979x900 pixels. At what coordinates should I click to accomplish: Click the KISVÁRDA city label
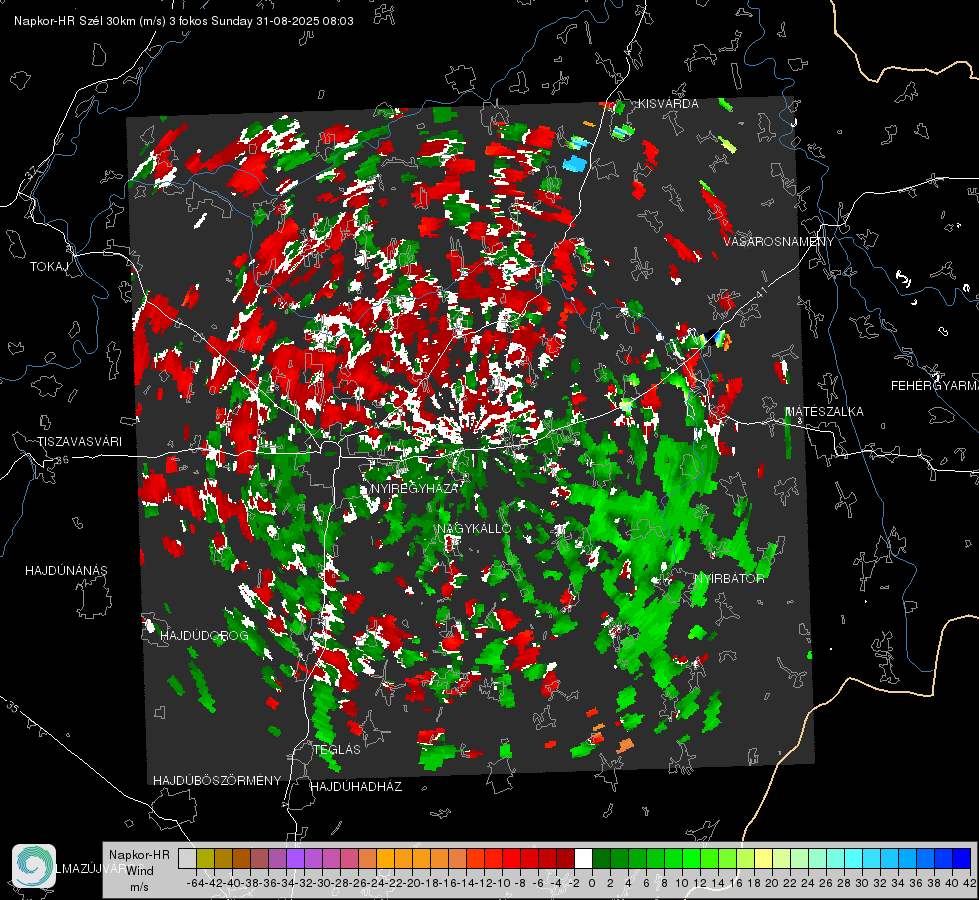(x=668, y=104)
